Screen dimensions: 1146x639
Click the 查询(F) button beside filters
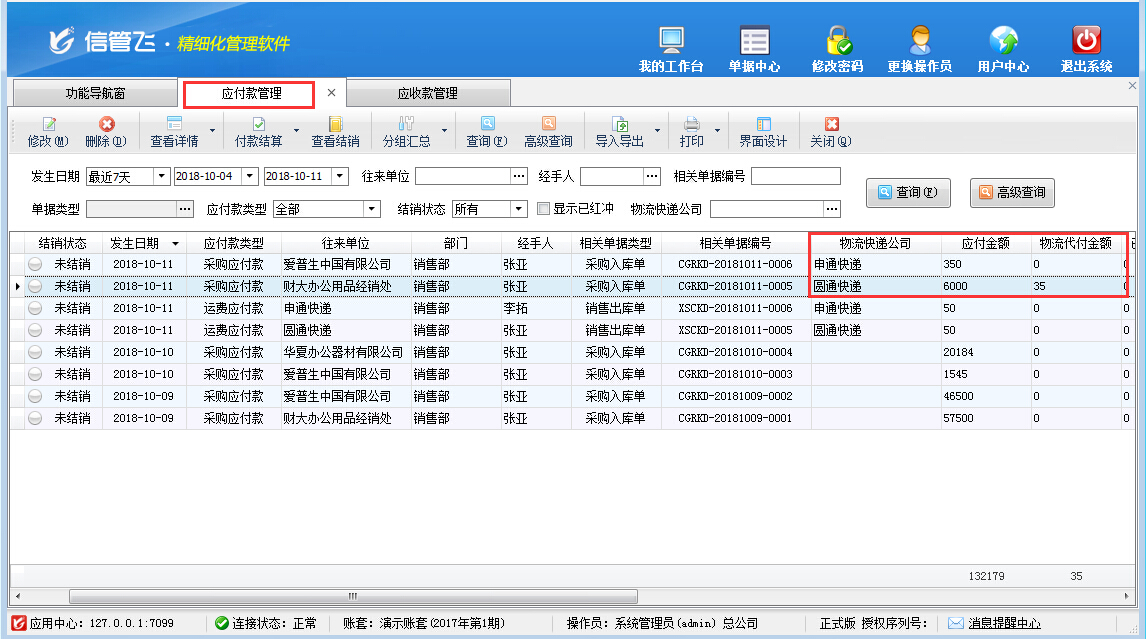pyautogui.click(x=908, y=192)
